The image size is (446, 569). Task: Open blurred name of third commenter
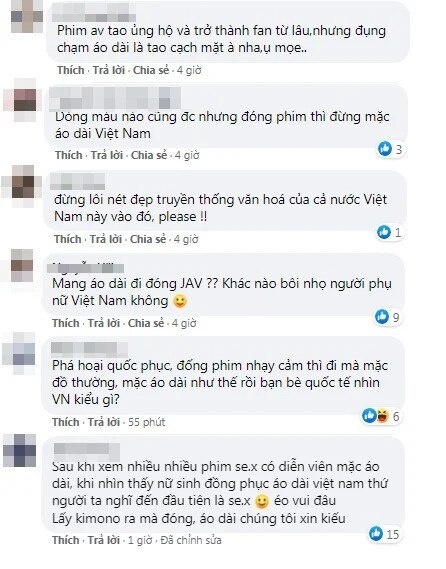(x=77, y=181)
